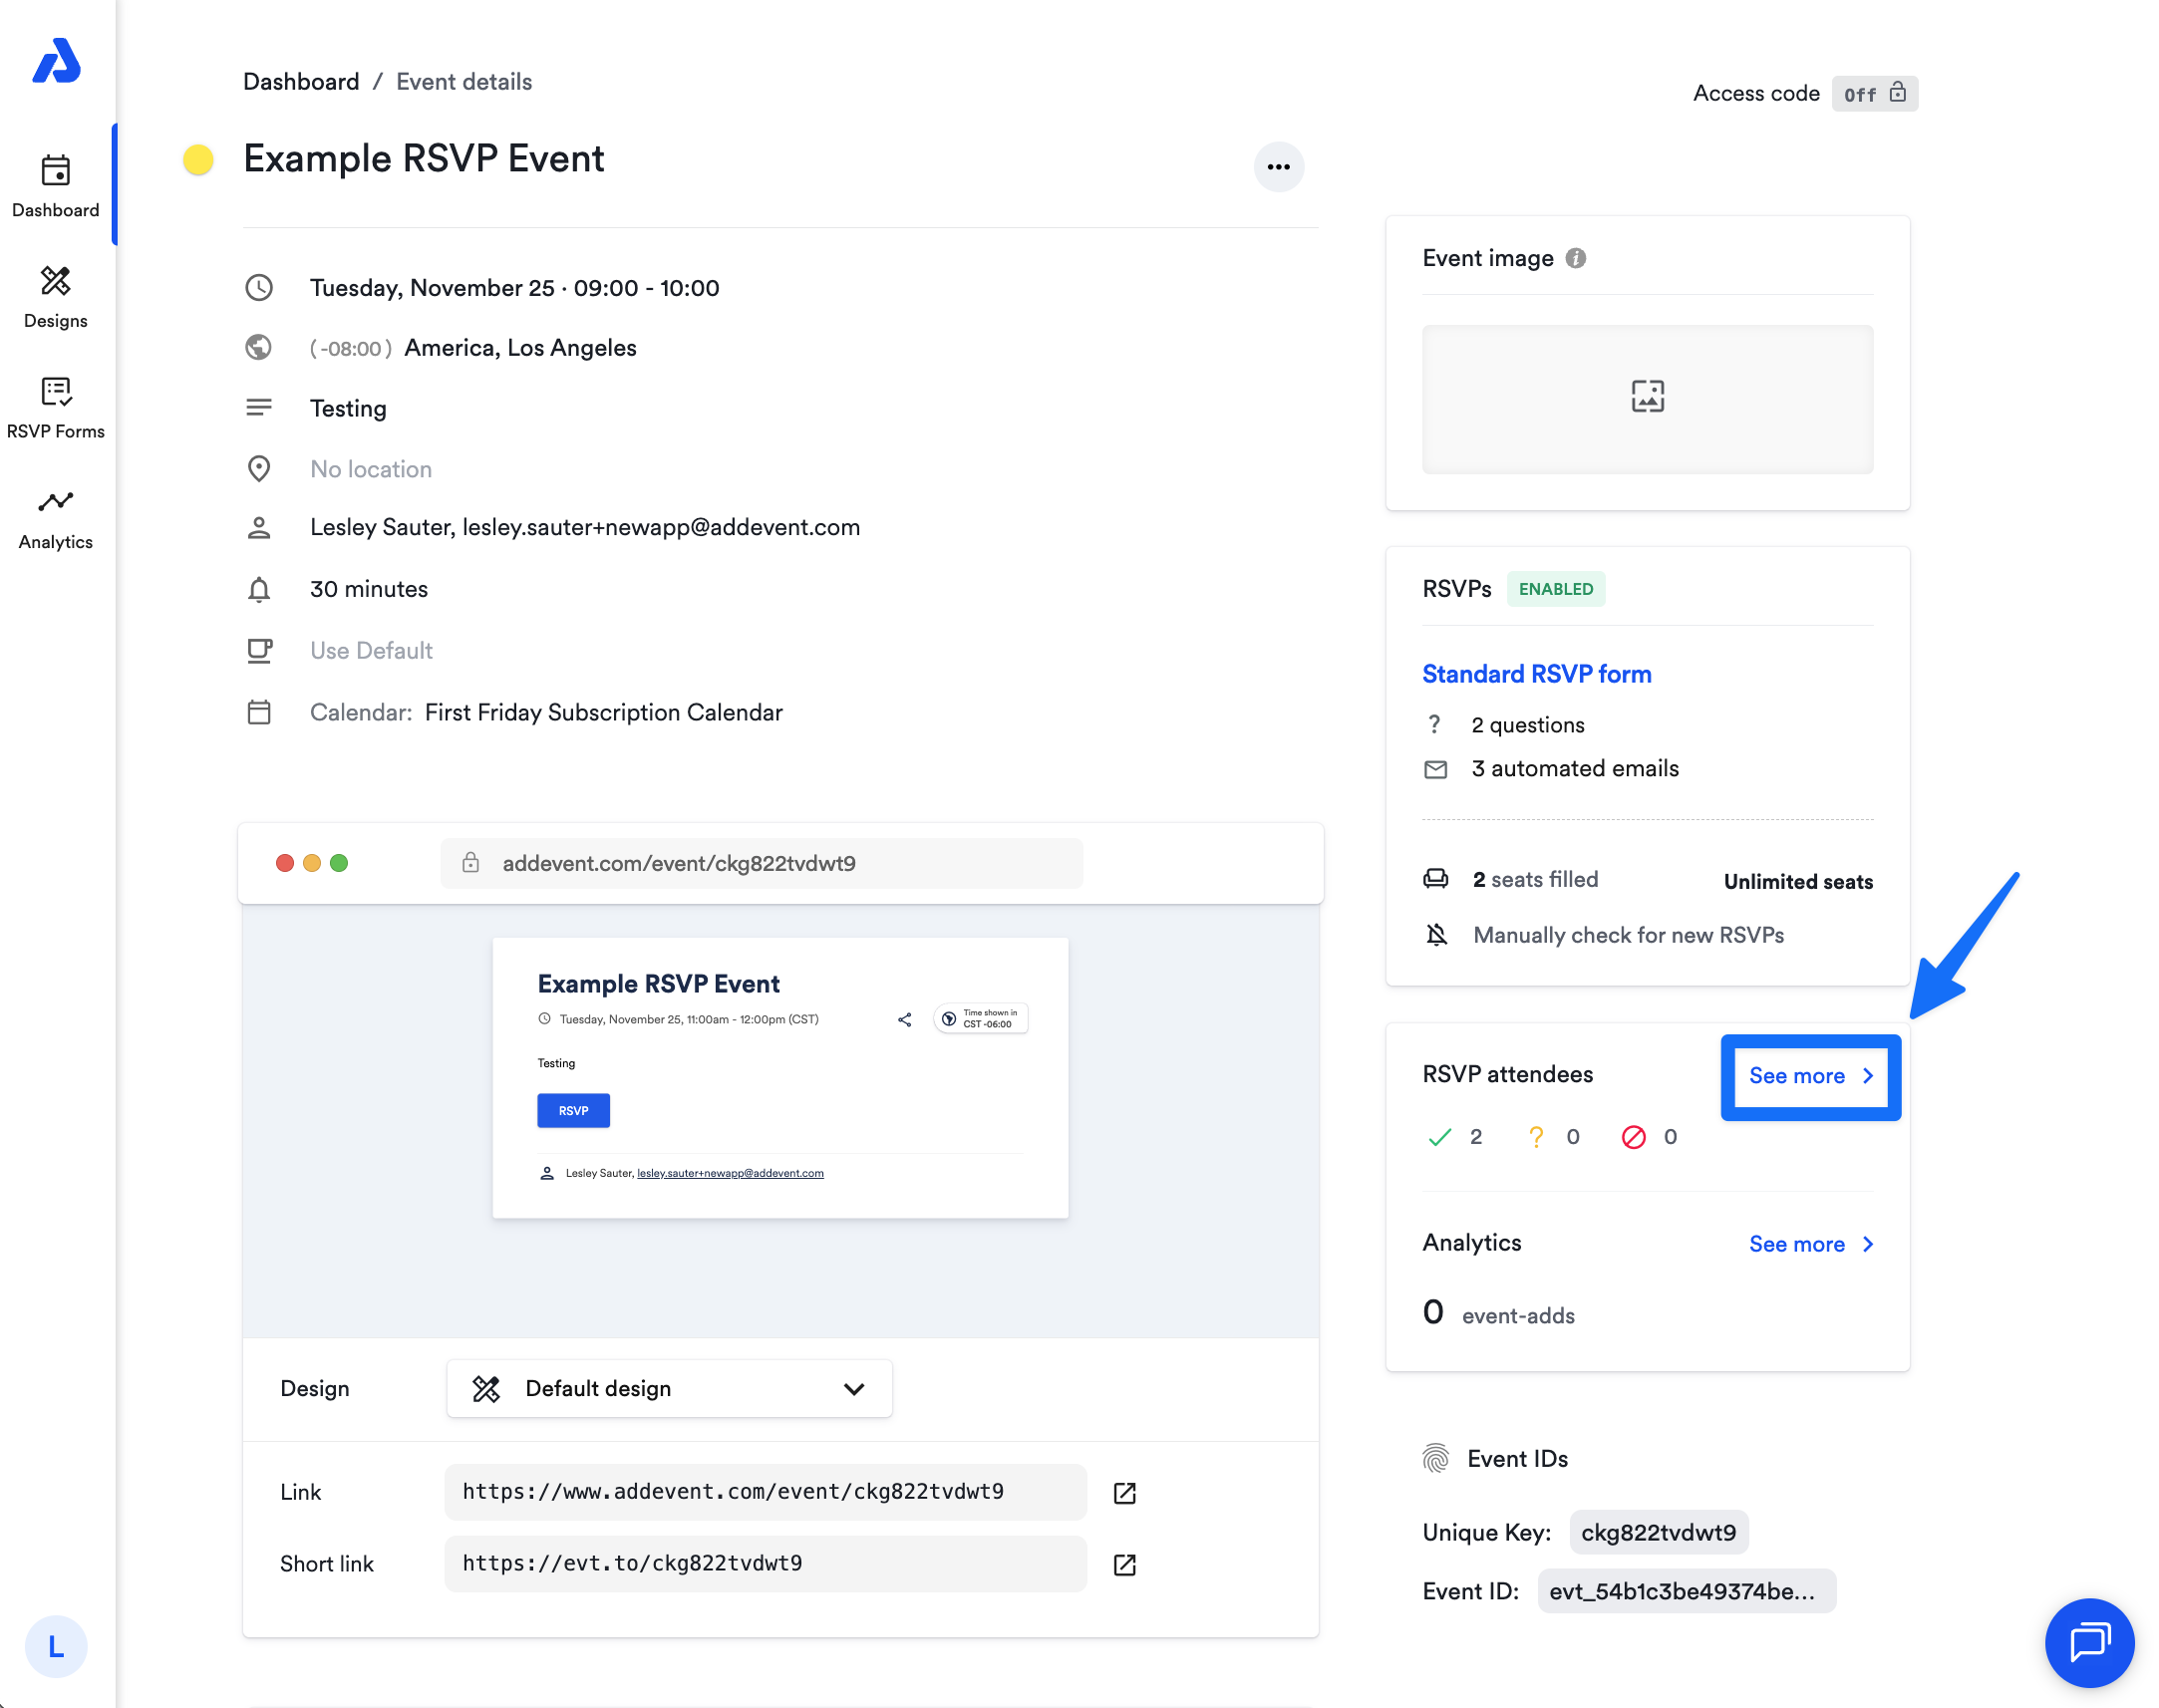Open external link icon beside Link URL
The image size is (2159, 1708).
point(1124,1492)
